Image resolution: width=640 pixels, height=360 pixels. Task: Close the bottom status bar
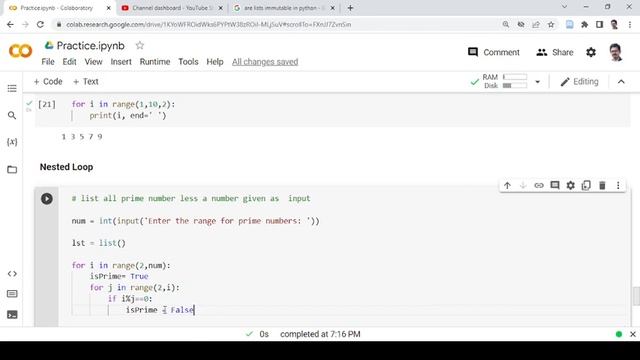[633, 334]
